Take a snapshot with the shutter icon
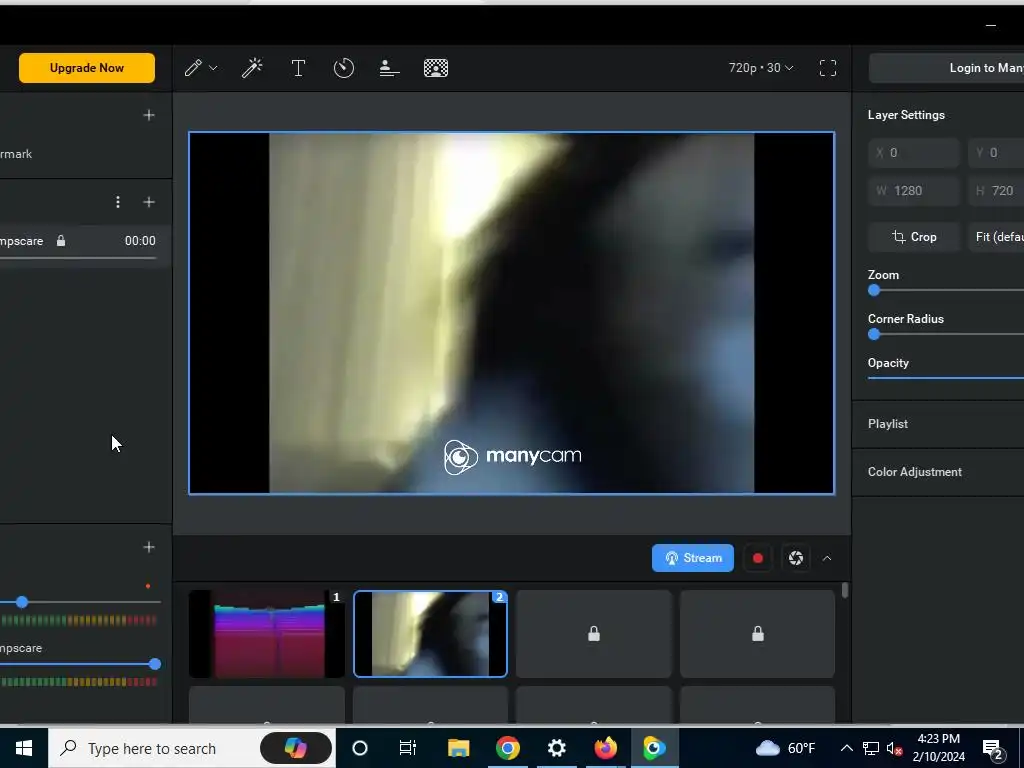 (x=795, y=558)
